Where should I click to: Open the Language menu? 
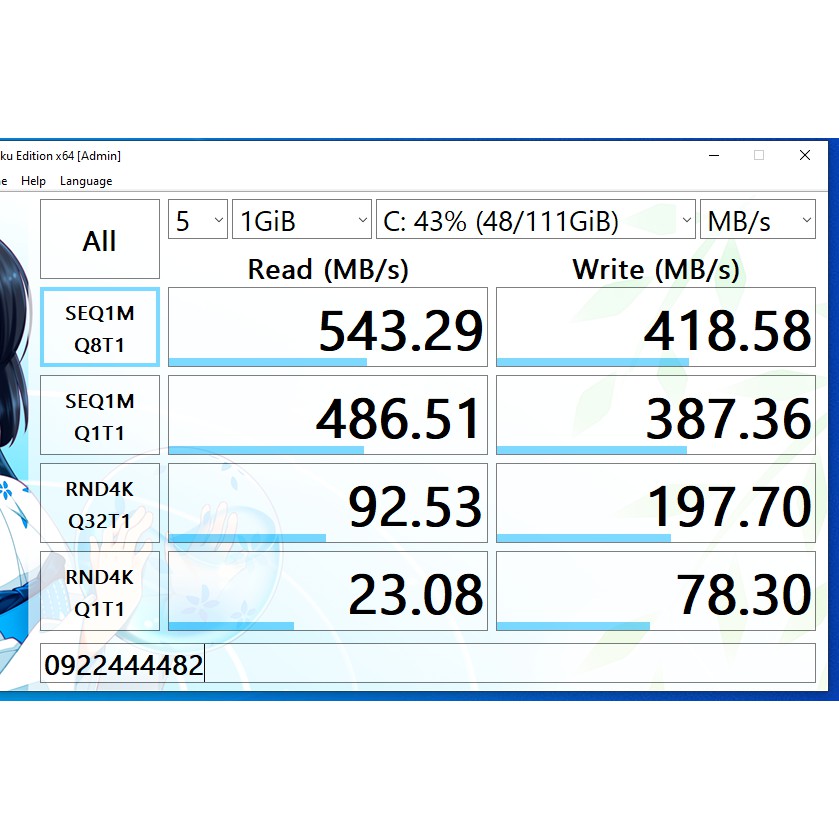pos(85,181)
